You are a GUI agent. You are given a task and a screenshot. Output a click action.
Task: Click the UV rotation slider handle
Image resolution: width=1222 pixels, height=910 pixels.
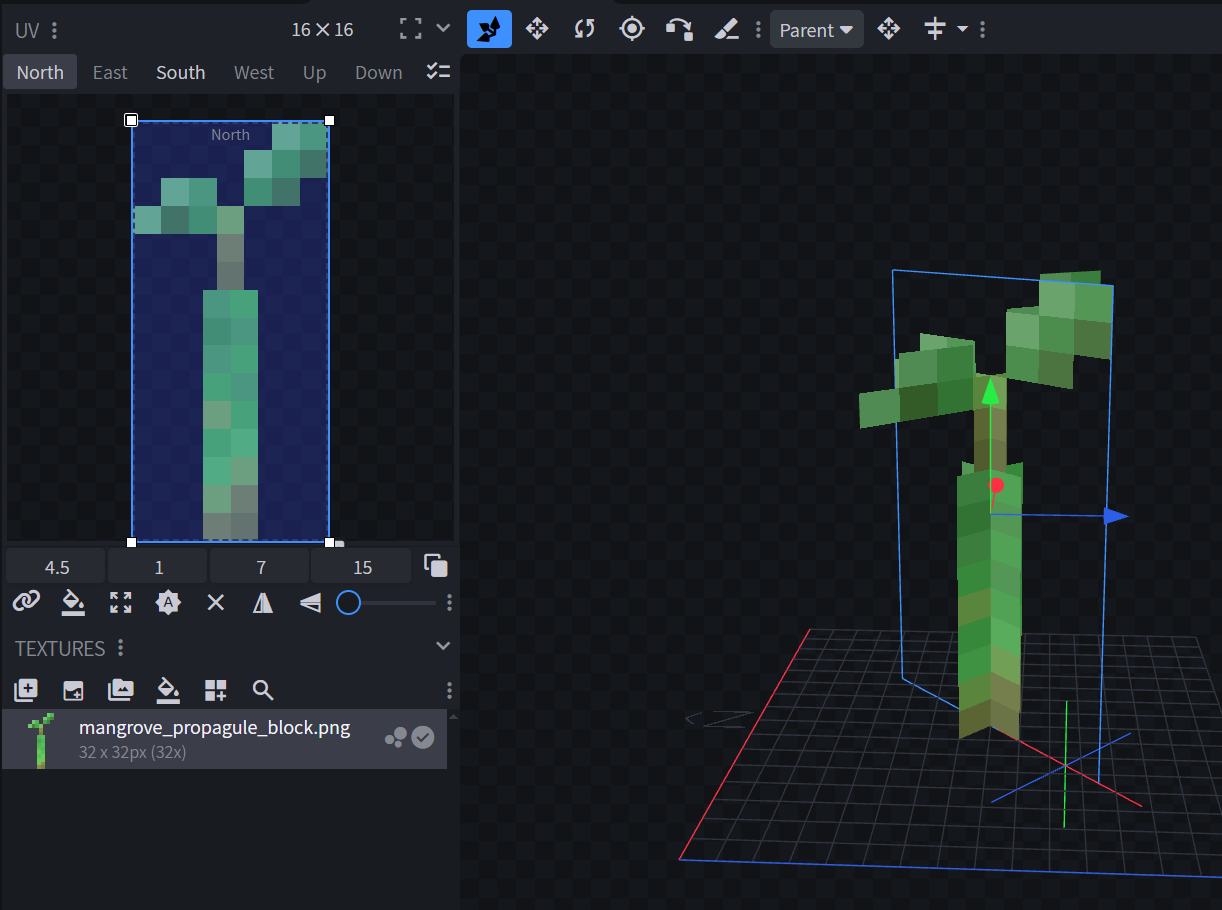click(348, 602)
